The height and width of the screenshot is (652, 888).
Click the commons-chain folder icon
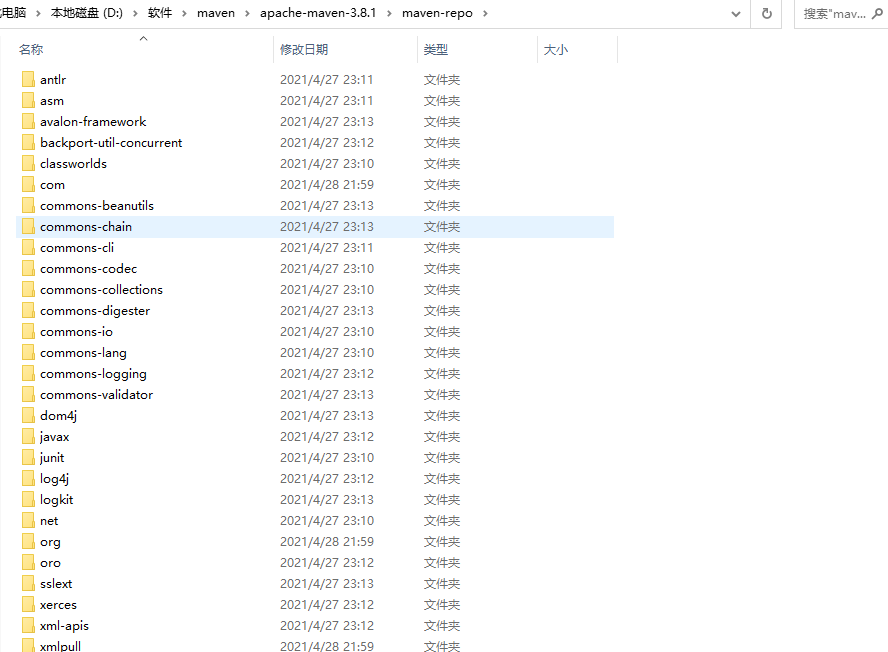(x=28, y=226)
